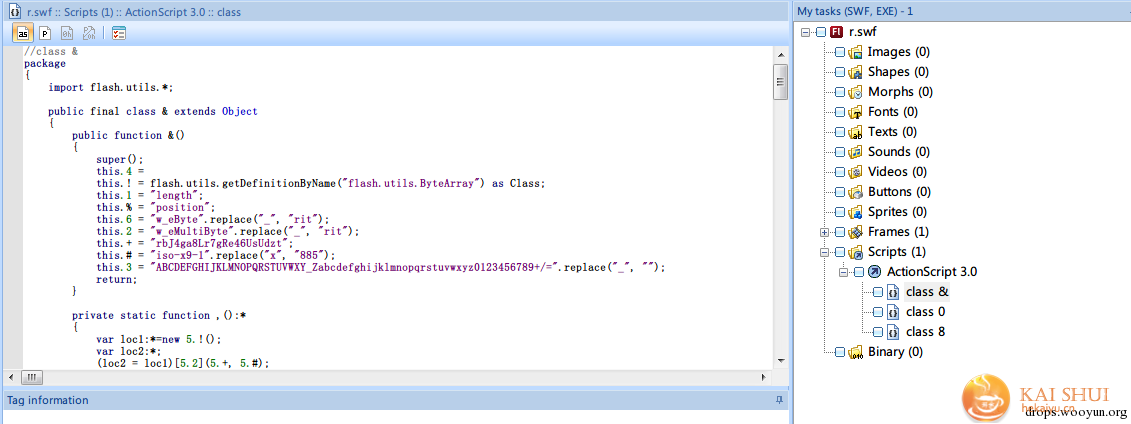Check the class 0 checkbox
1131x424 pixels.
click(877, 312)
